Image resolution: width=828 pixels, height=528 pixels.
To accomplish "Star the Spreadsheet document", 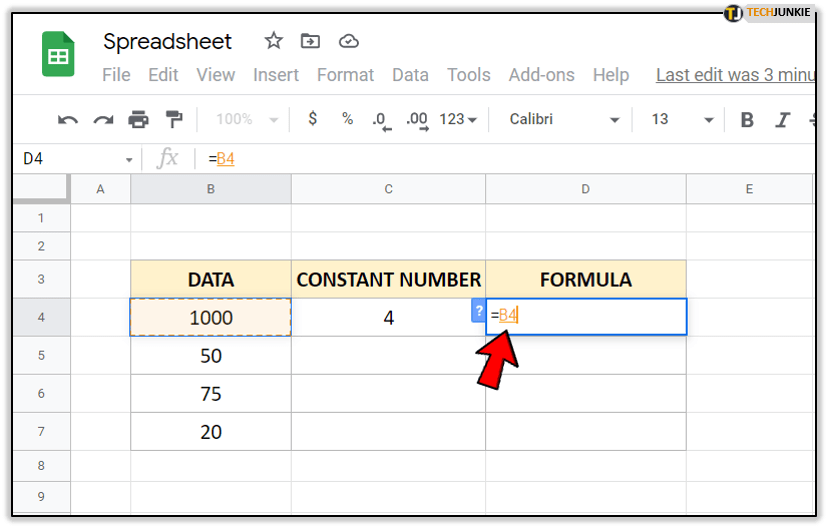I will click(273, 41).
